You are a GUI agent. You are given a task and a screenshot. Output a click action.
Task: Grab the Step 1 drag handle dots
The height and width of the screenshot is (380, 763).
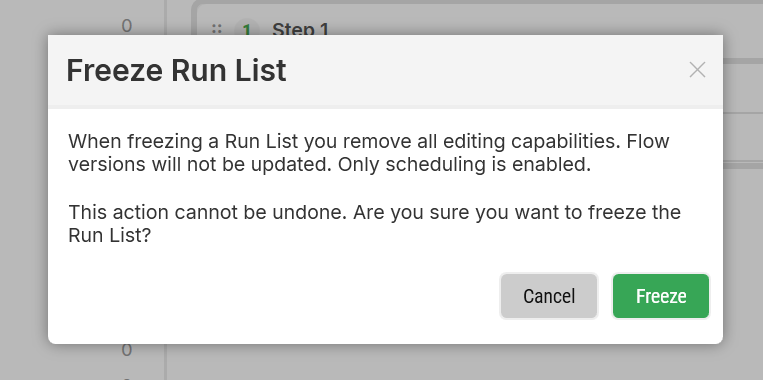[217, 29]
